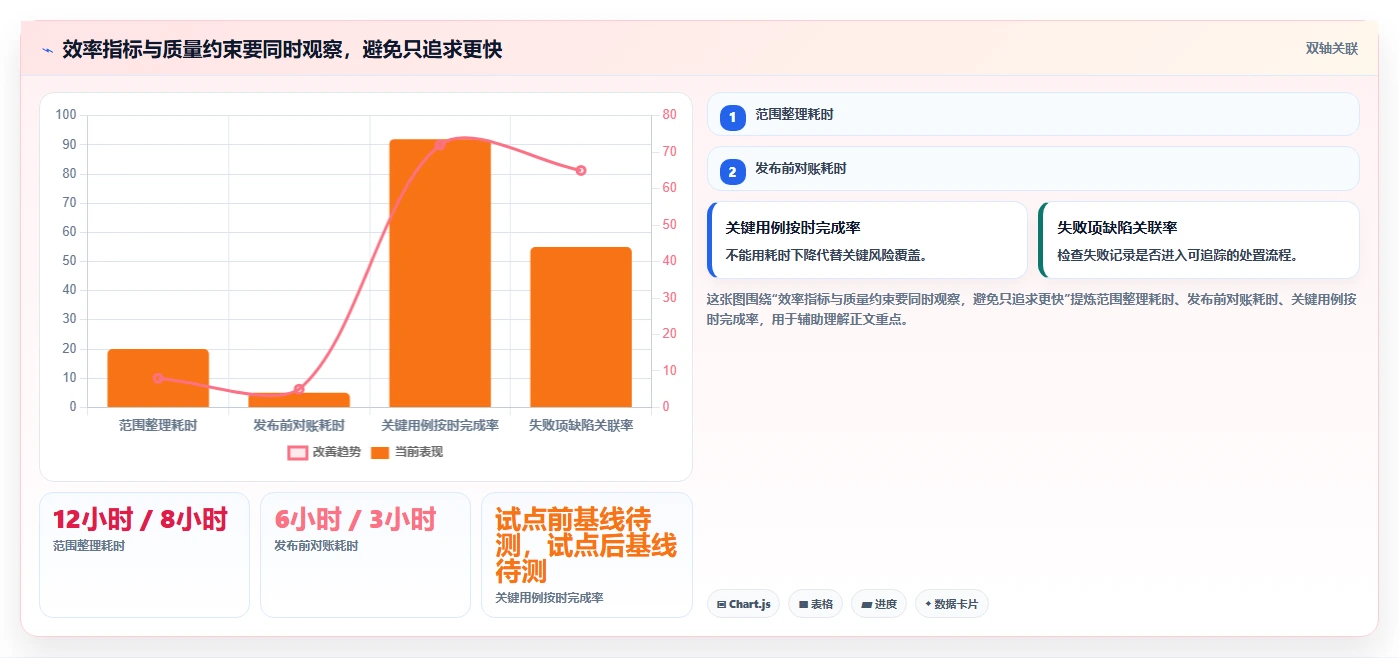Click the 数据卡片 tag

[951, 604]
